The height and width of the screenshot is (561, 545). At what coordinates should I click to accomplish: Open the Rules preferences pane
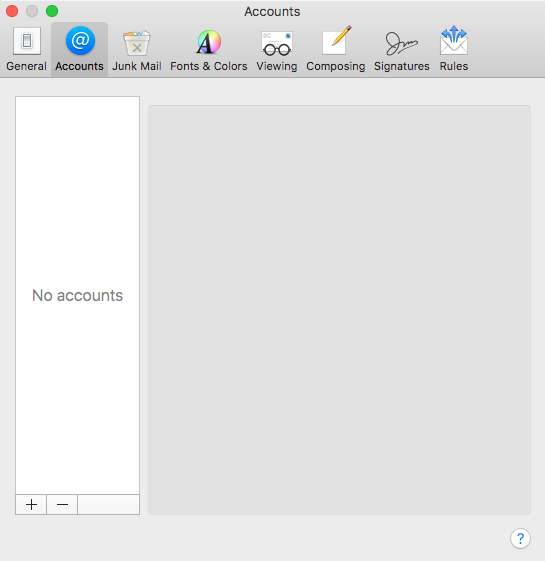(x=454, y=49)
